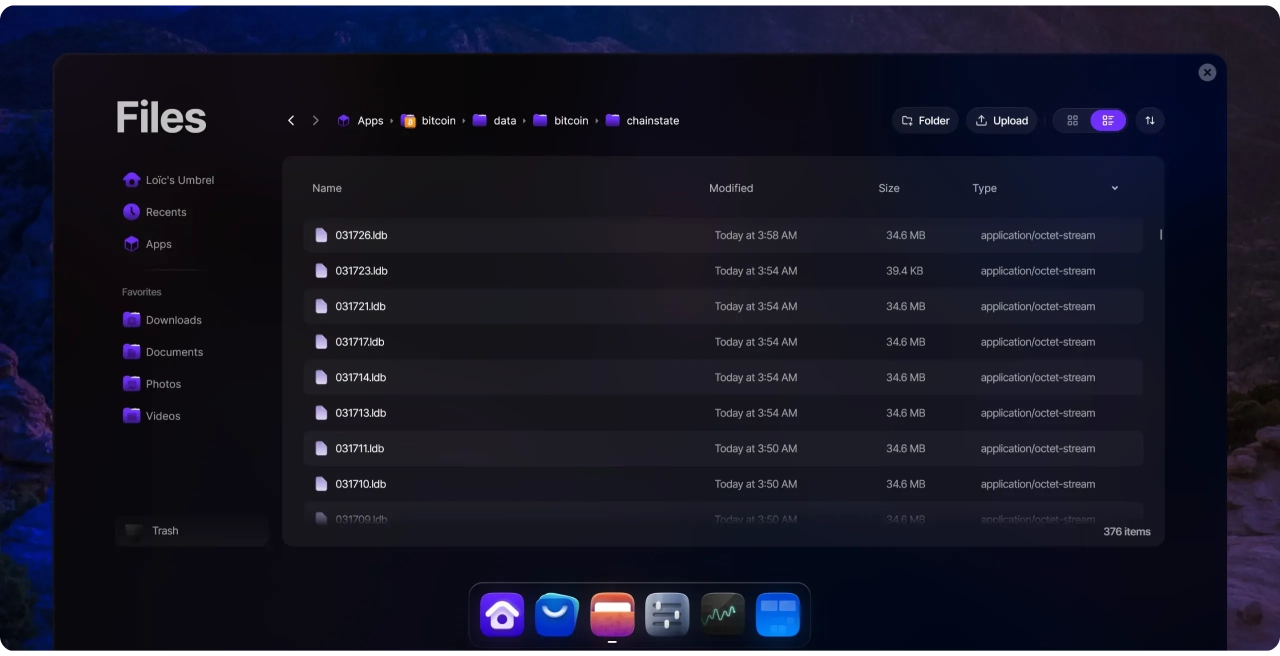Viewport: 1280px width, 656px height.
Task: Switch to grid view
Action: pos(1072,121)
